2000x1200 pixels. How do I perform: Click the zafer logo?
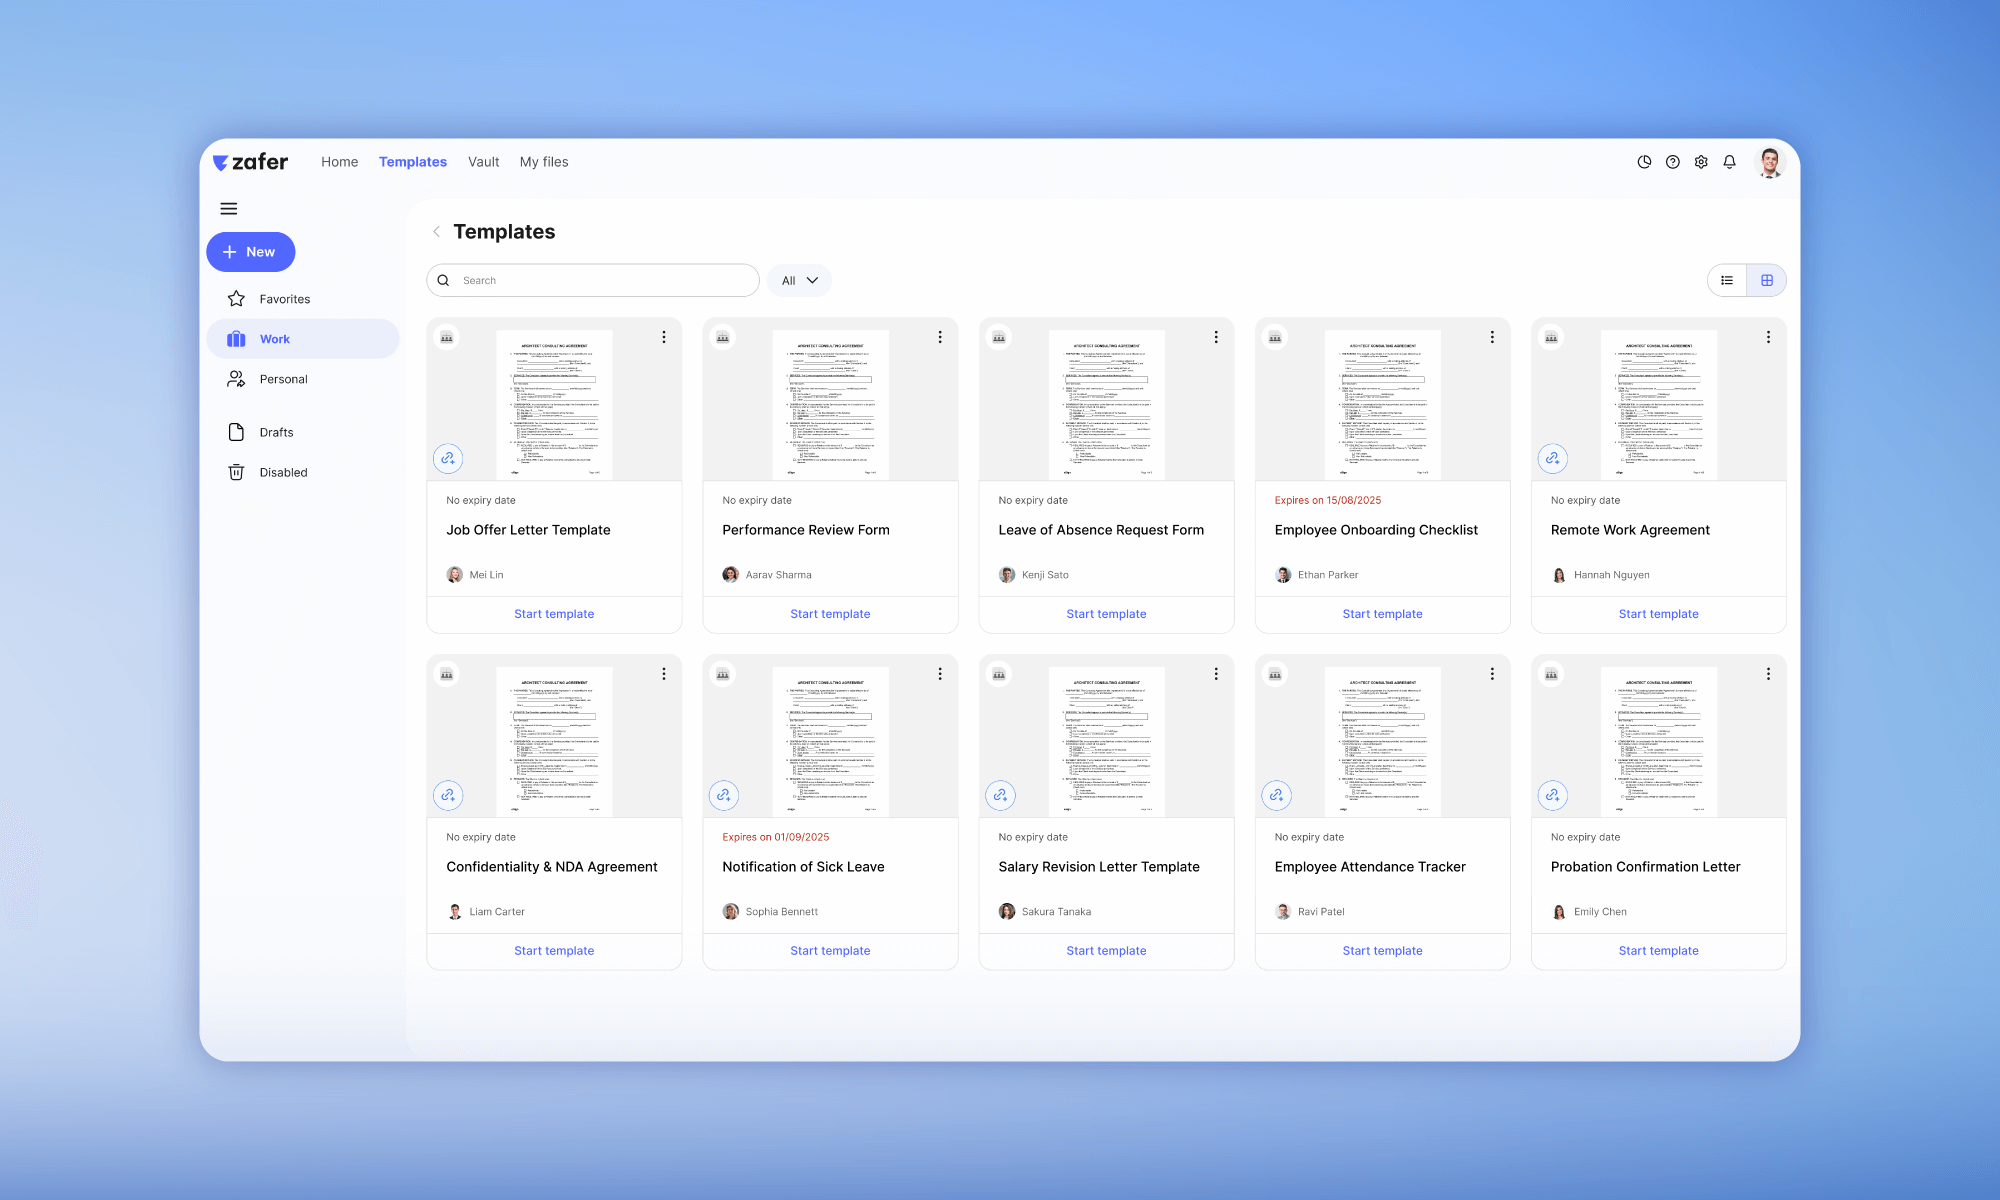coord(250,162)
